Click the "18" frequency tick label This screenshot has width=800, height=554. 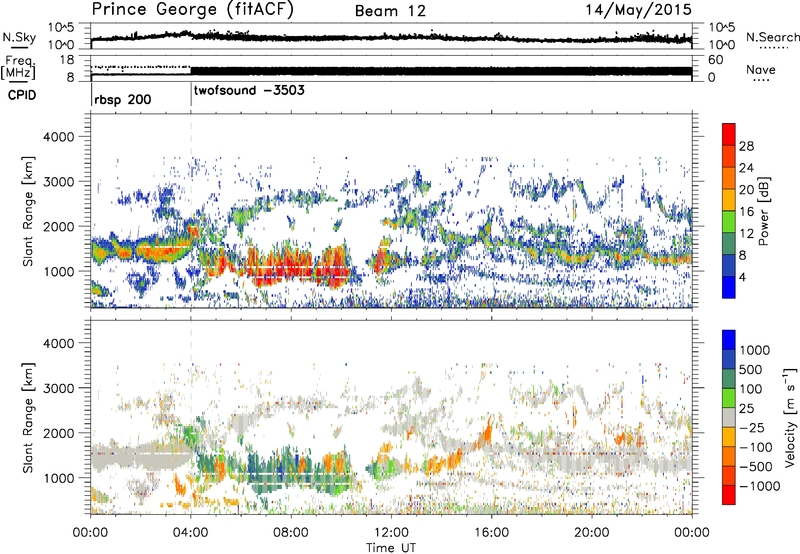click(66, 60)
